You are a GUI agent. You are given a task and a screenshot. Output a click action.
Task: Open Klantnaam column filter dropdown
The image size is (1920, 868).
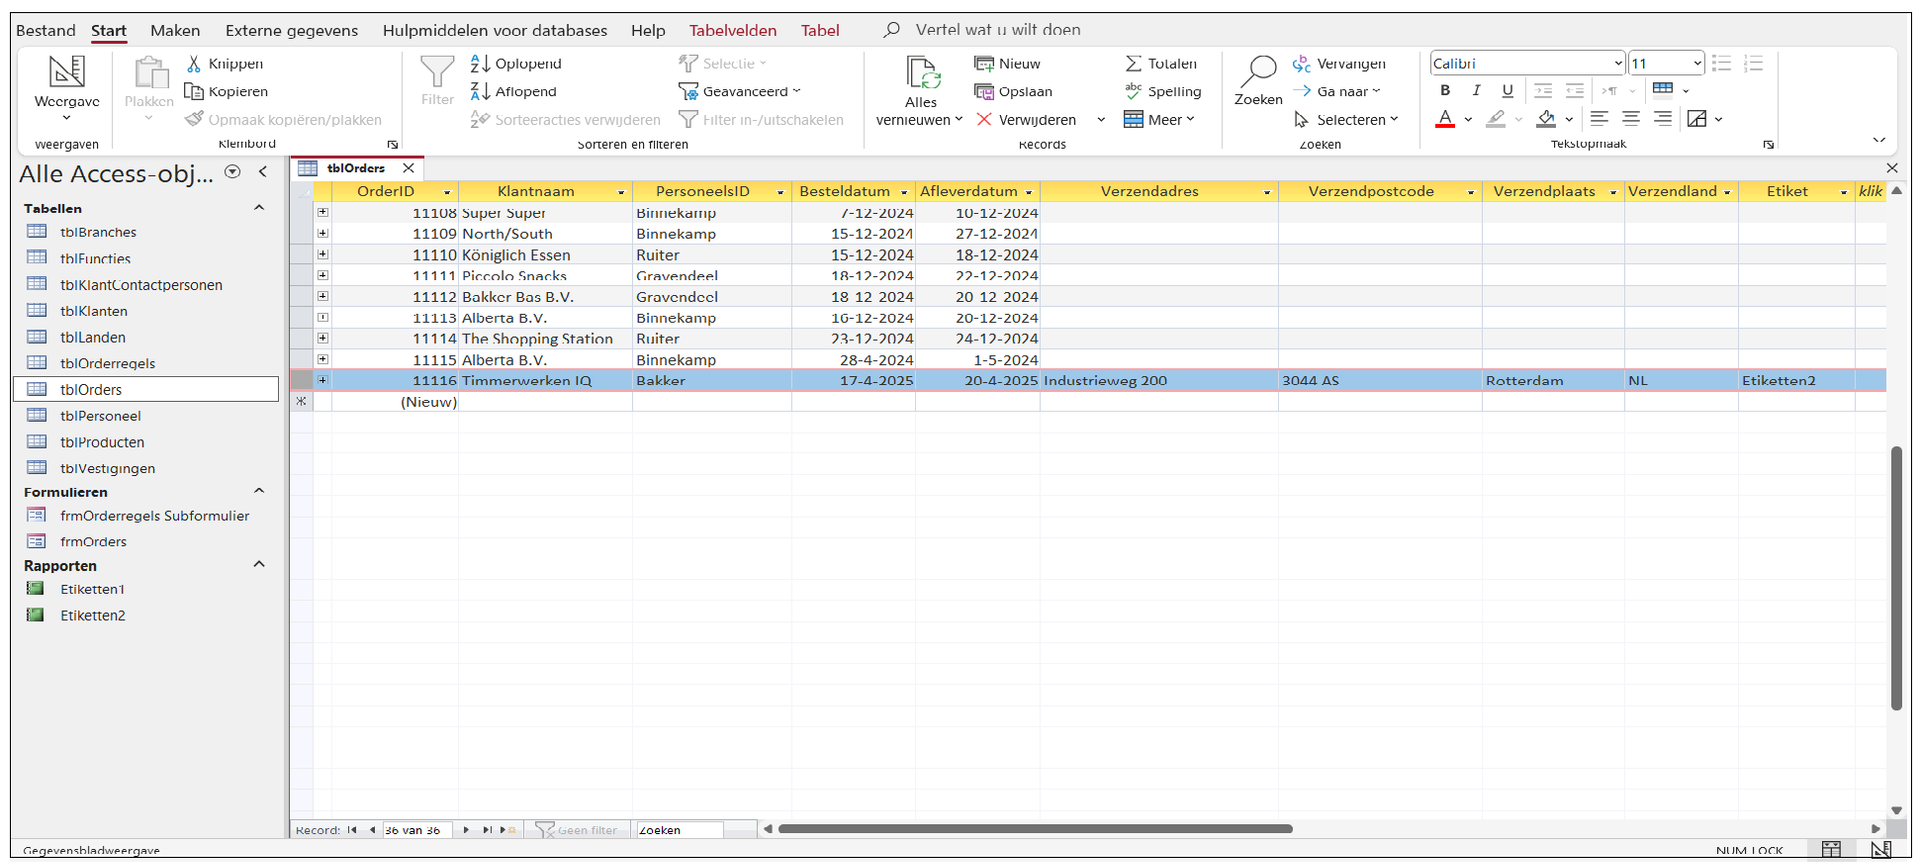[x=621, y=192]
